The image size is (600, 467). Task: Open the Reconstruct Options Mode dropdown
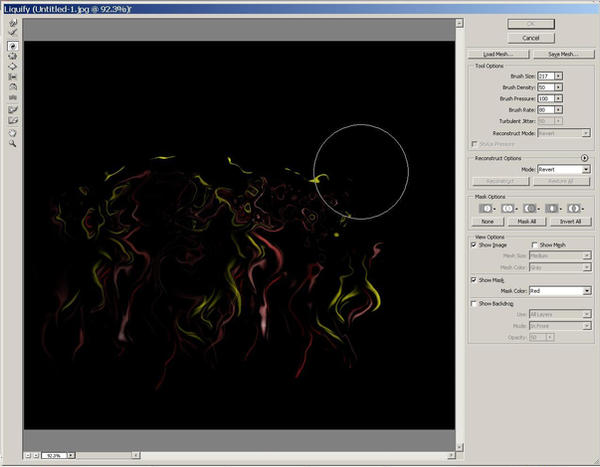click(x=564, y=170)
